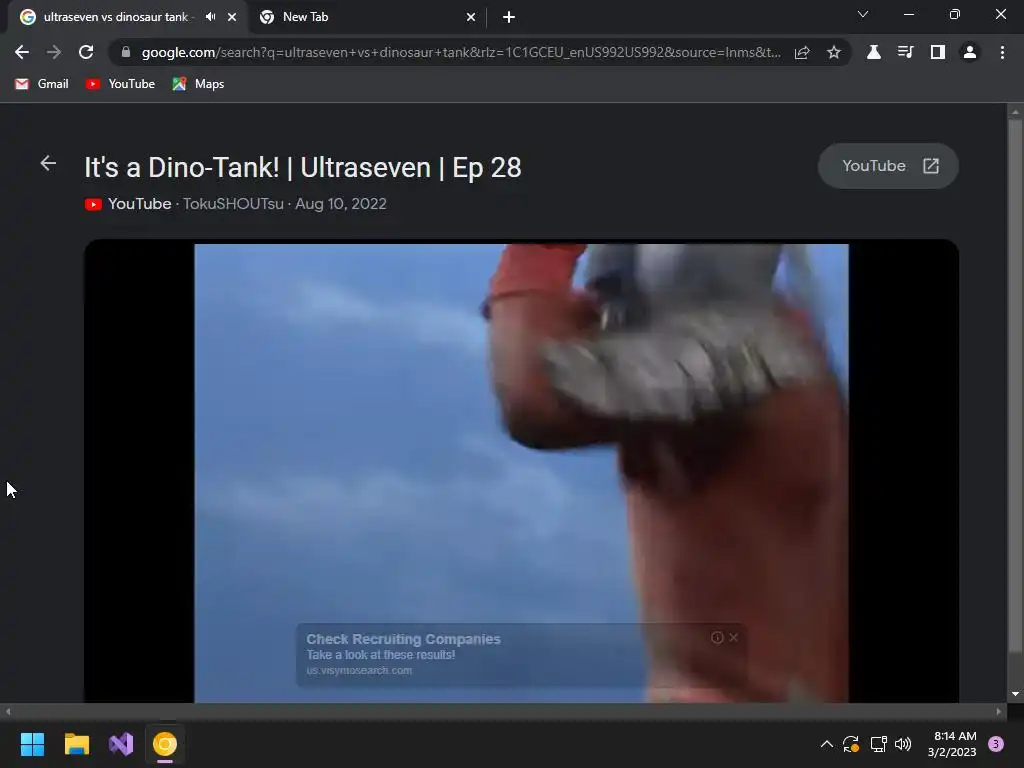Close the New Tab tab
Image resolution: width=1024 pixels, height=768 pixels.
click(471, 17)
